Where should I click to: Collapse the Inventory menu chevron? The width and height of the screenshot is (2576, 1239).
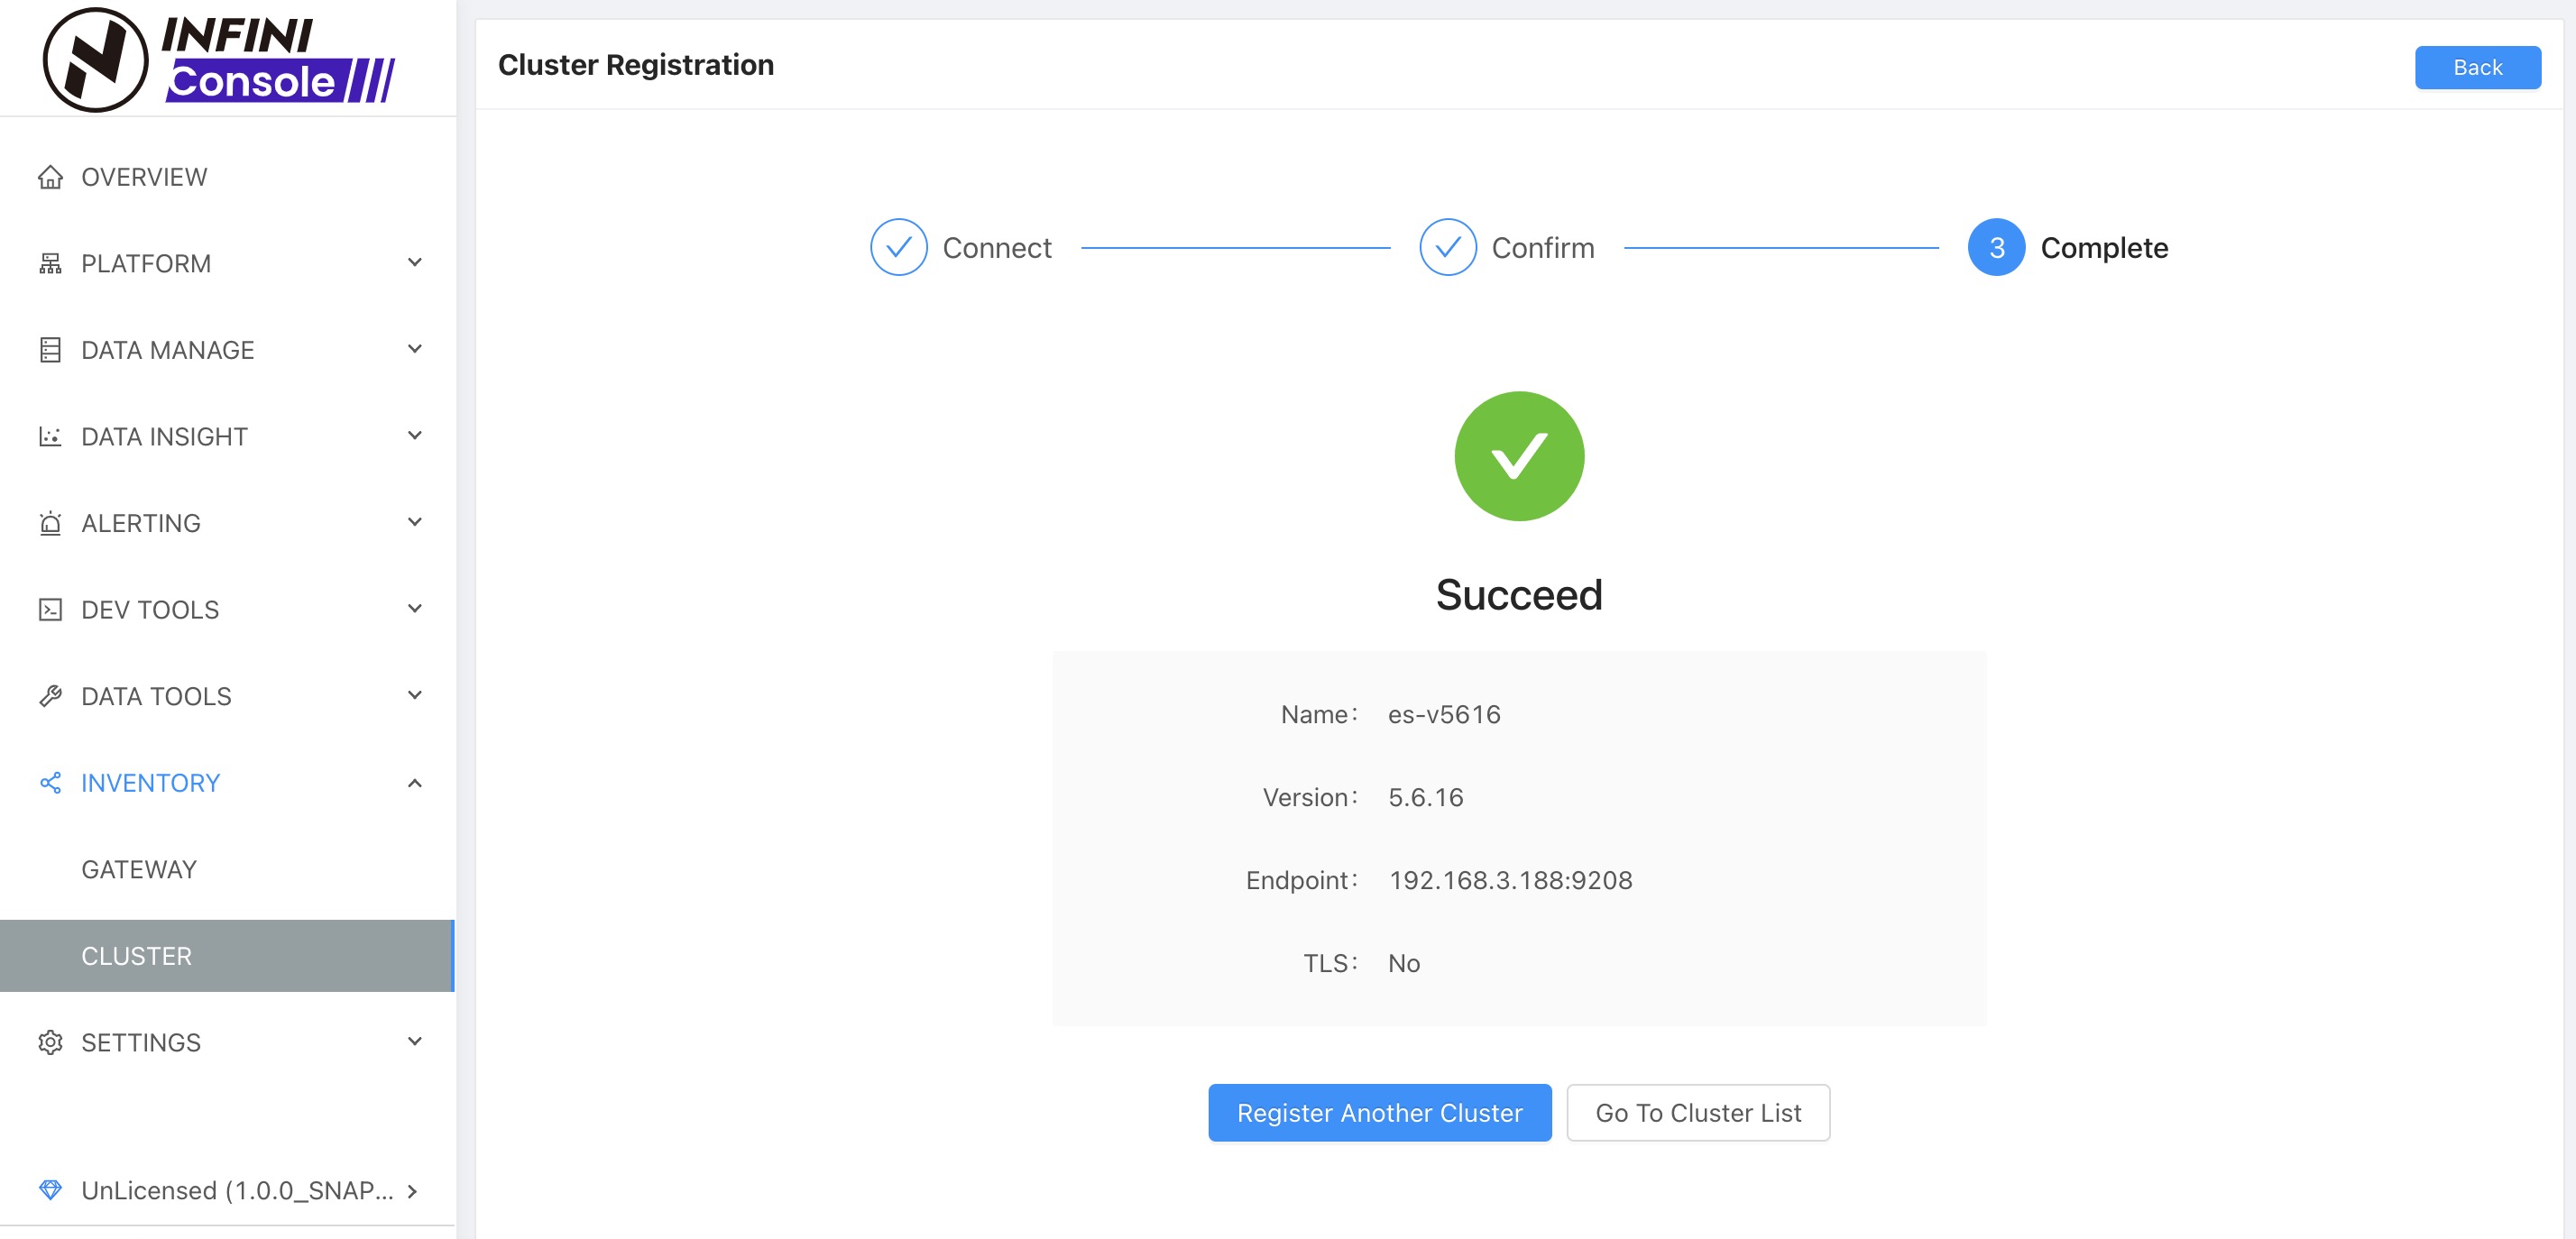[x=415, y=783]
